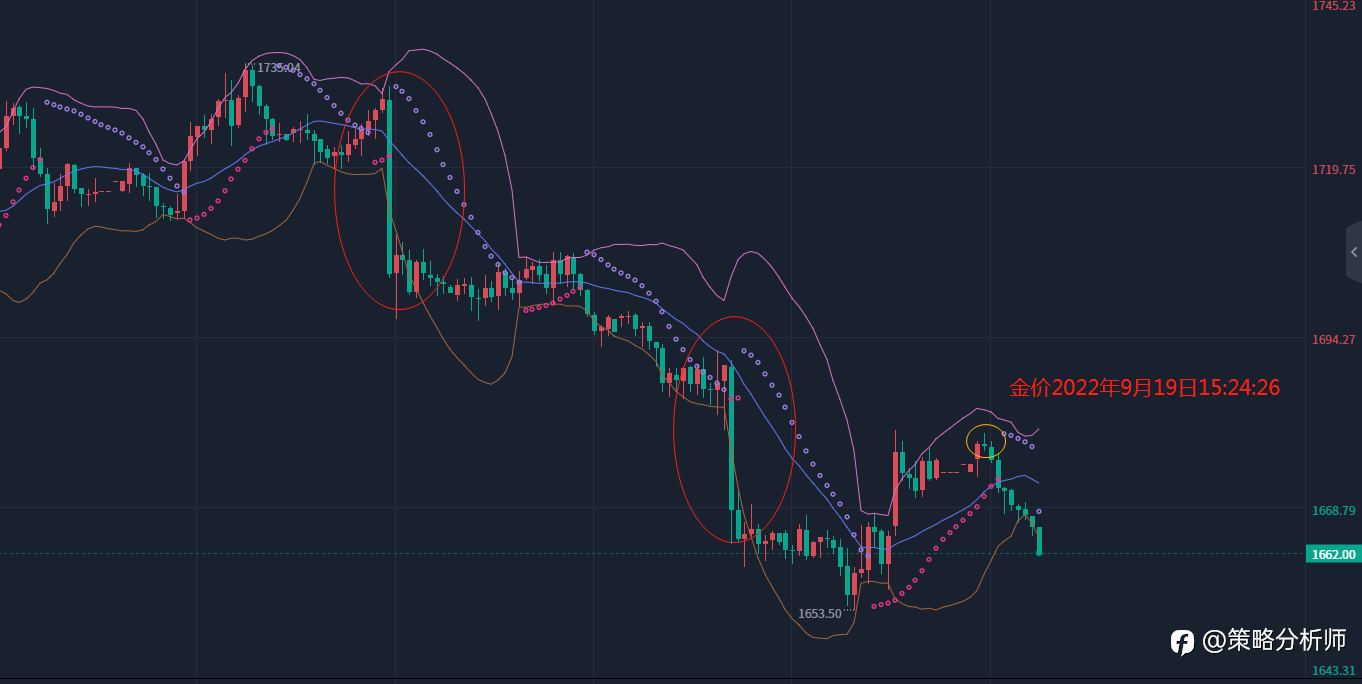Click the 1643.31 price axis label

1334,671
